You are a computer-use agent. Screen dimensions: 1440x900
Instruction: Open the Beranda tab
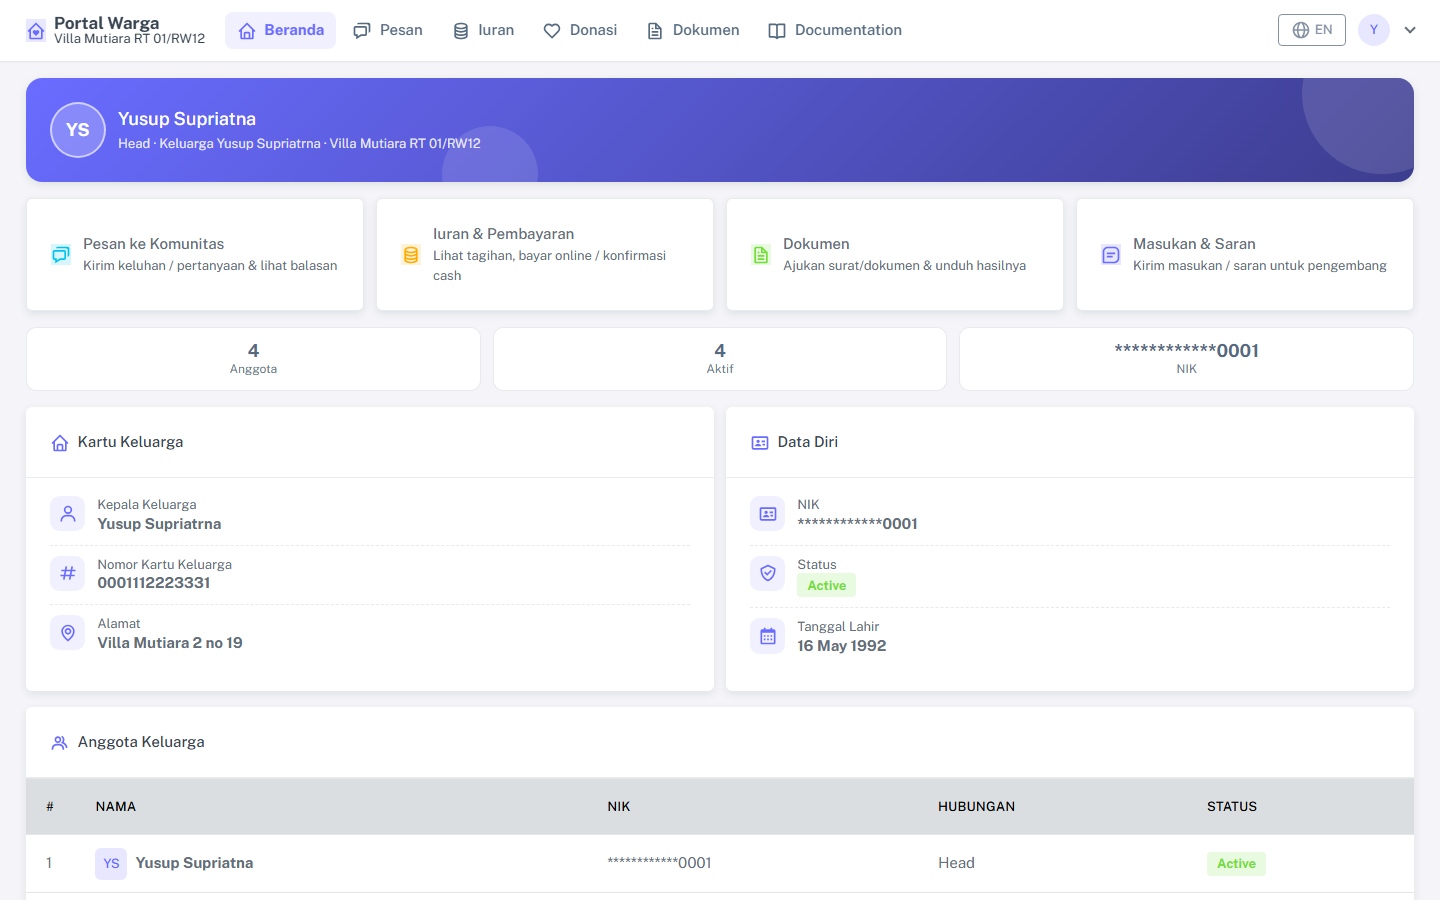281,31
